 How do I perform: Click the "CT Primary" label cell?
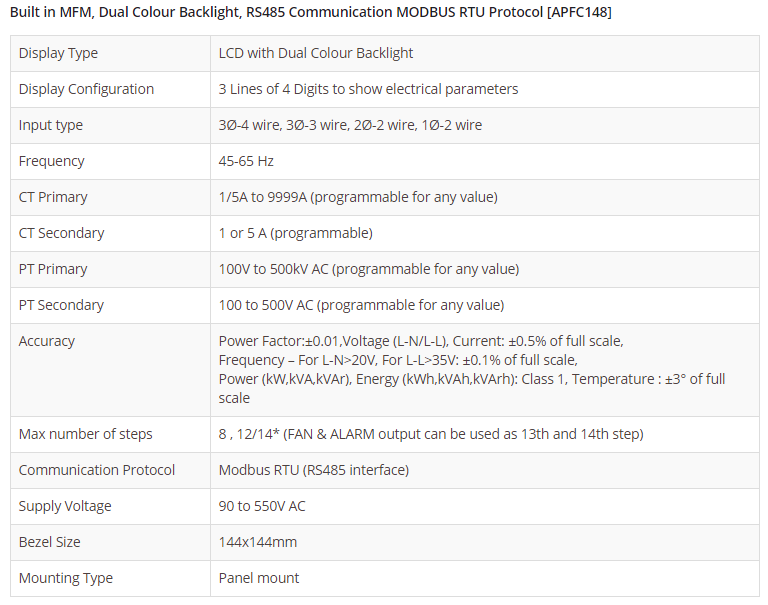[53, 197]
